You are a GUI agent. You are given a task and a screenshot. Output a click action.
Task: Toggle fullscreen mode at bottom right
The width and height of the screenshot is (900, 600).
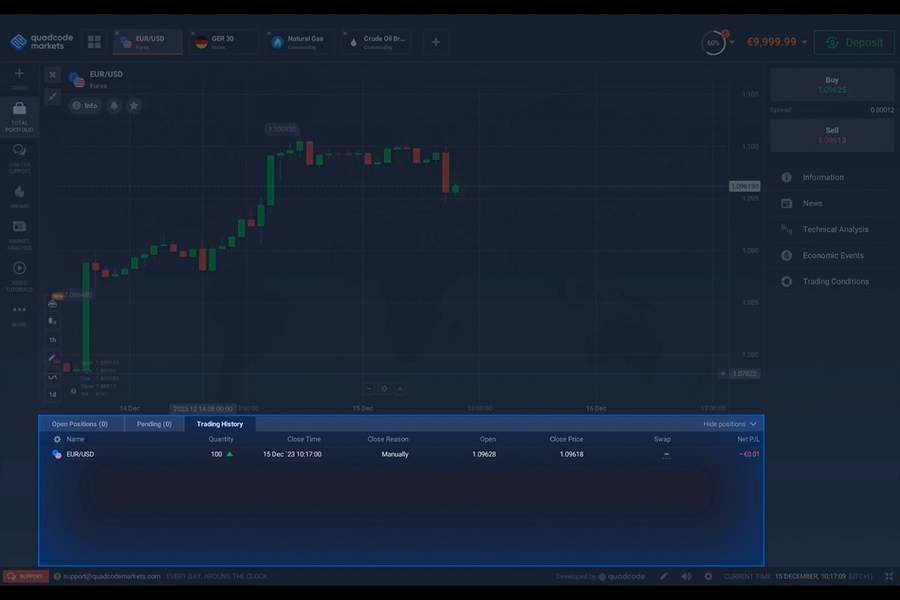click(886, 576)
